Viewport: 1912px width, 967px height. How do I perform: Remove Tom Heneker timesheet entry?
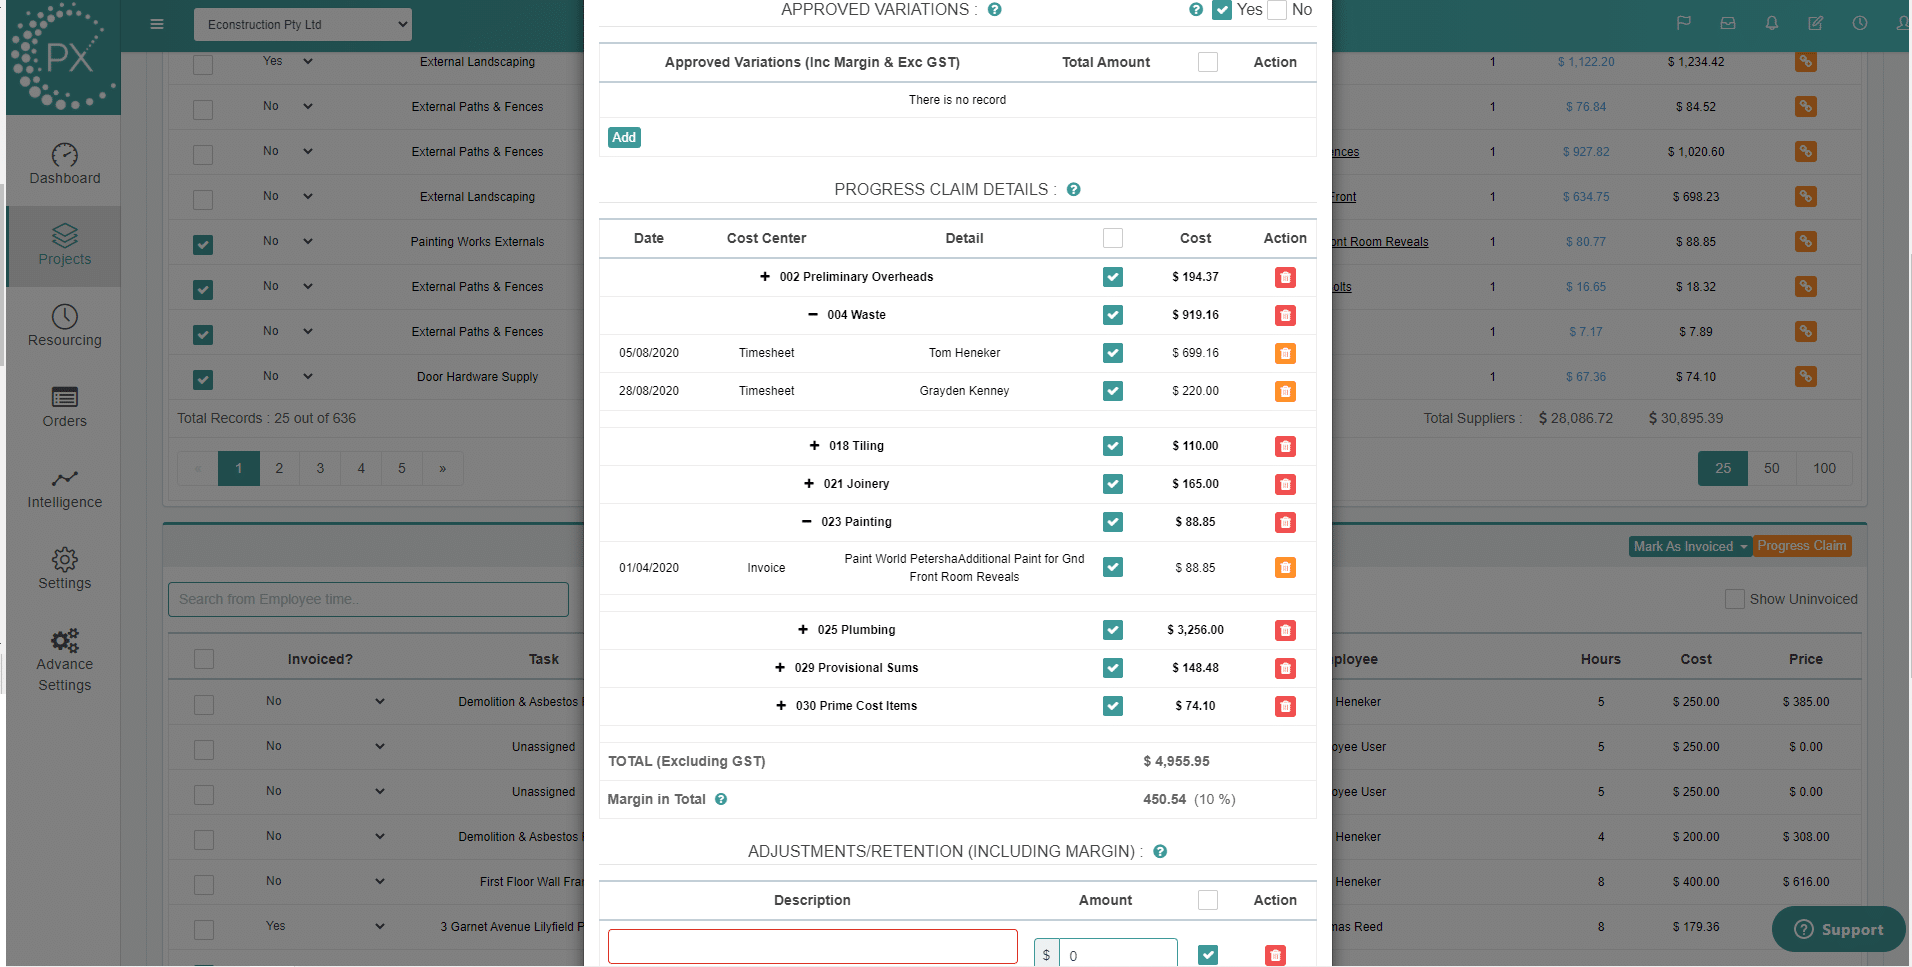click(x=1285, y=354)
